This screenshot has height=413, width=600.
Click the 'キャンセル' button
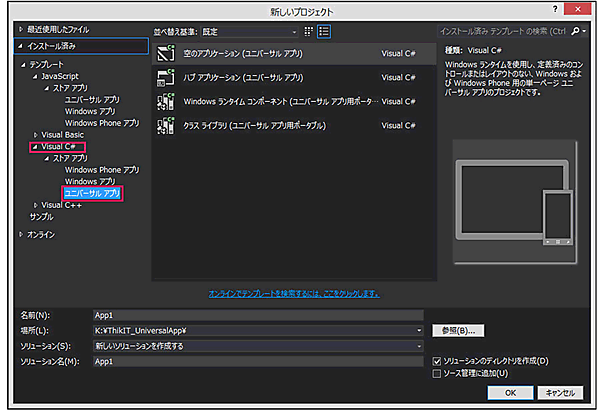pos(560,393)
